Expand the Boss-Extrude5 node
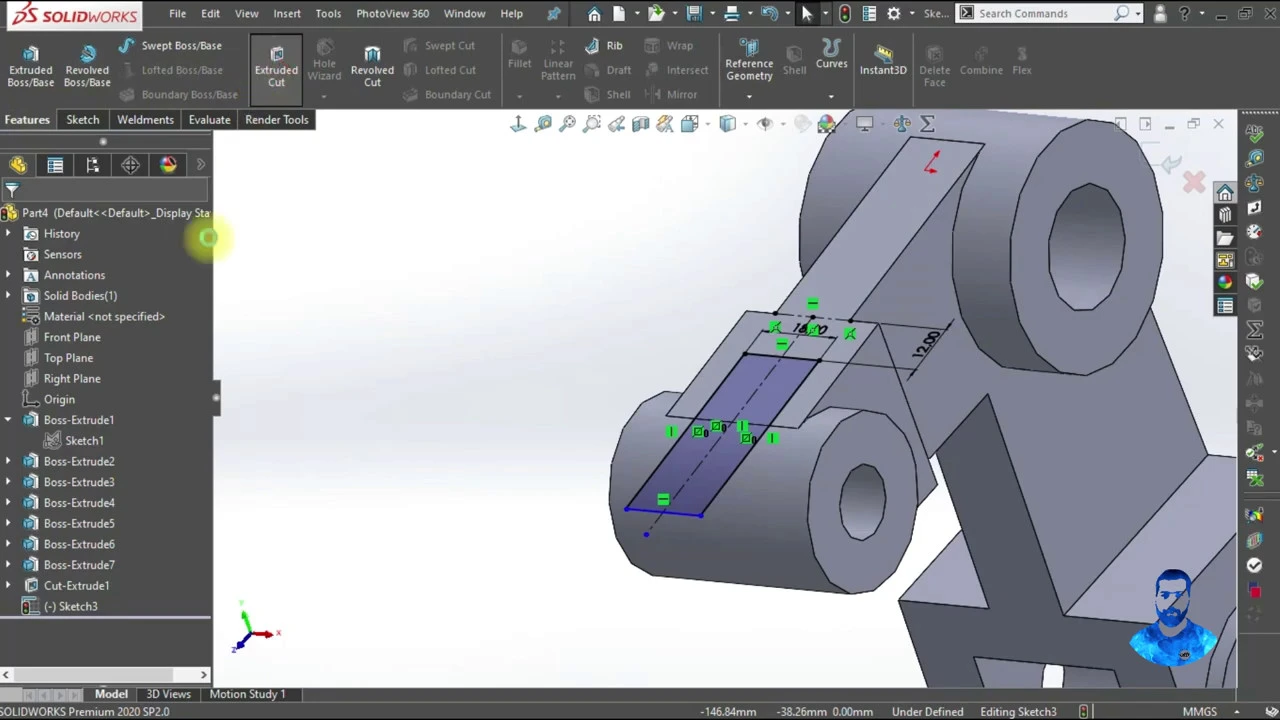This screenshot has width=1280, height=720. click(x=8, y=524)
